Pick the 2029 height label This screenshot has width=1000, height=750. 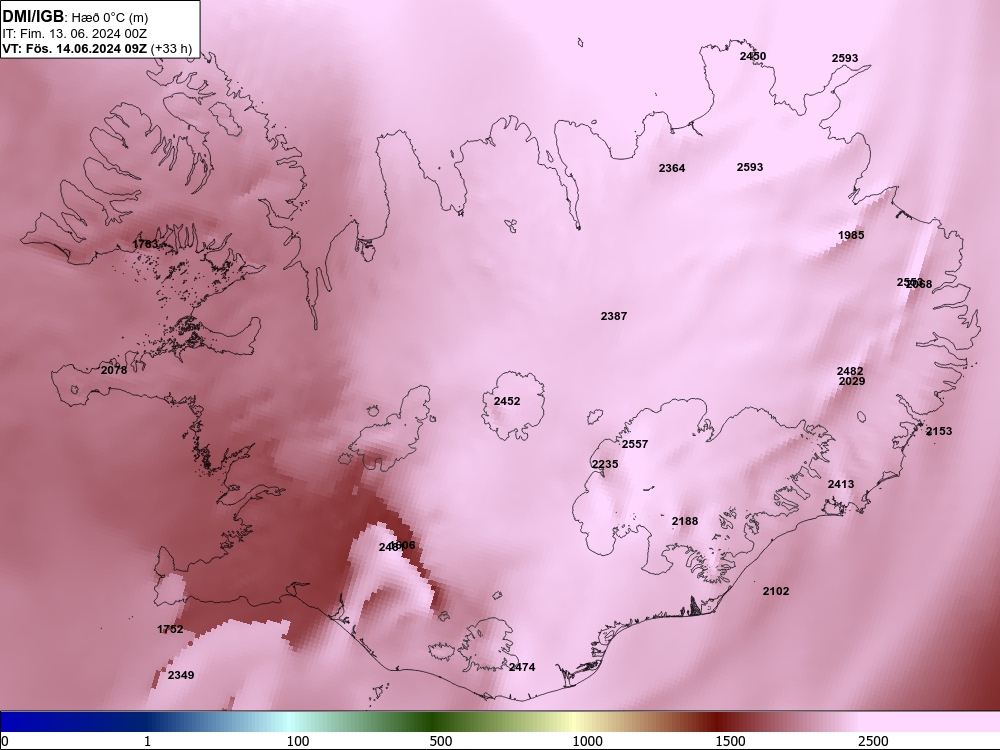pyautogui.click(x=851, y=381)
